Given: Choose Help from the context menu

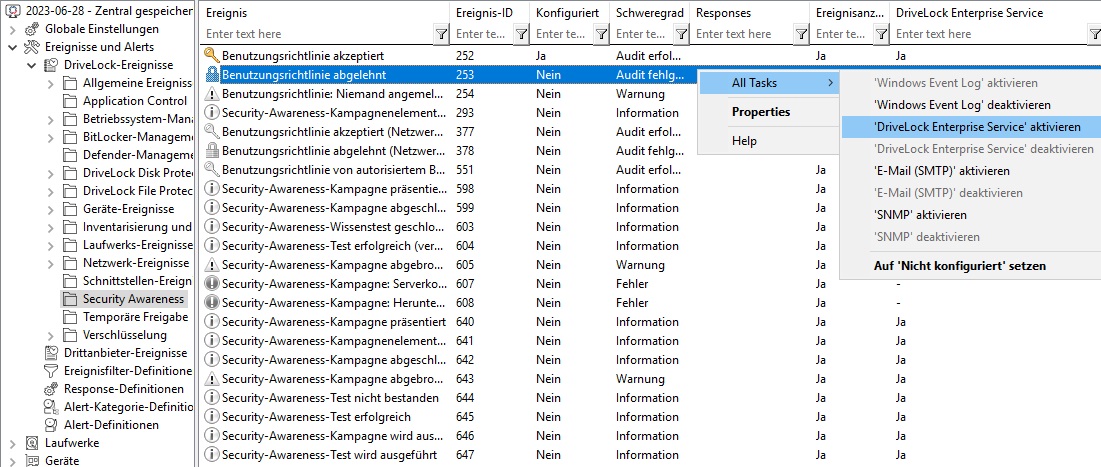Looking at the screenshot, I should click(x=770, y=141).
